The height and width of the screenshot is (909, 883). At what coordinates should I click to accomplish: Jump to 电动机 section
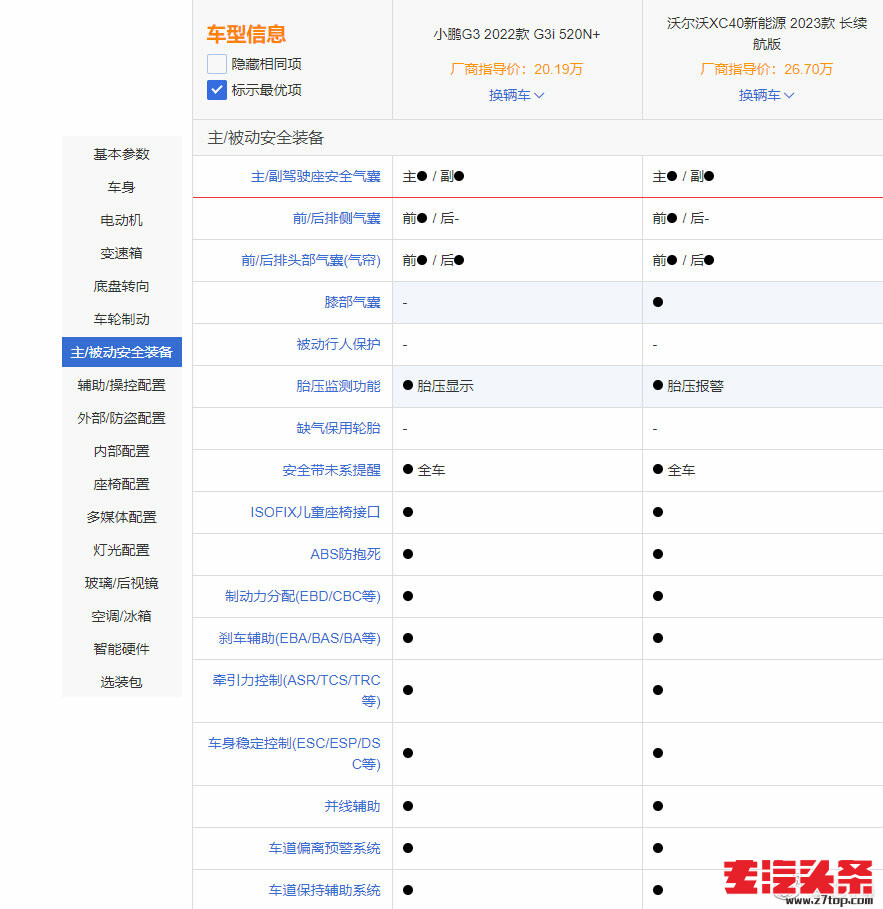click(122, 220)
